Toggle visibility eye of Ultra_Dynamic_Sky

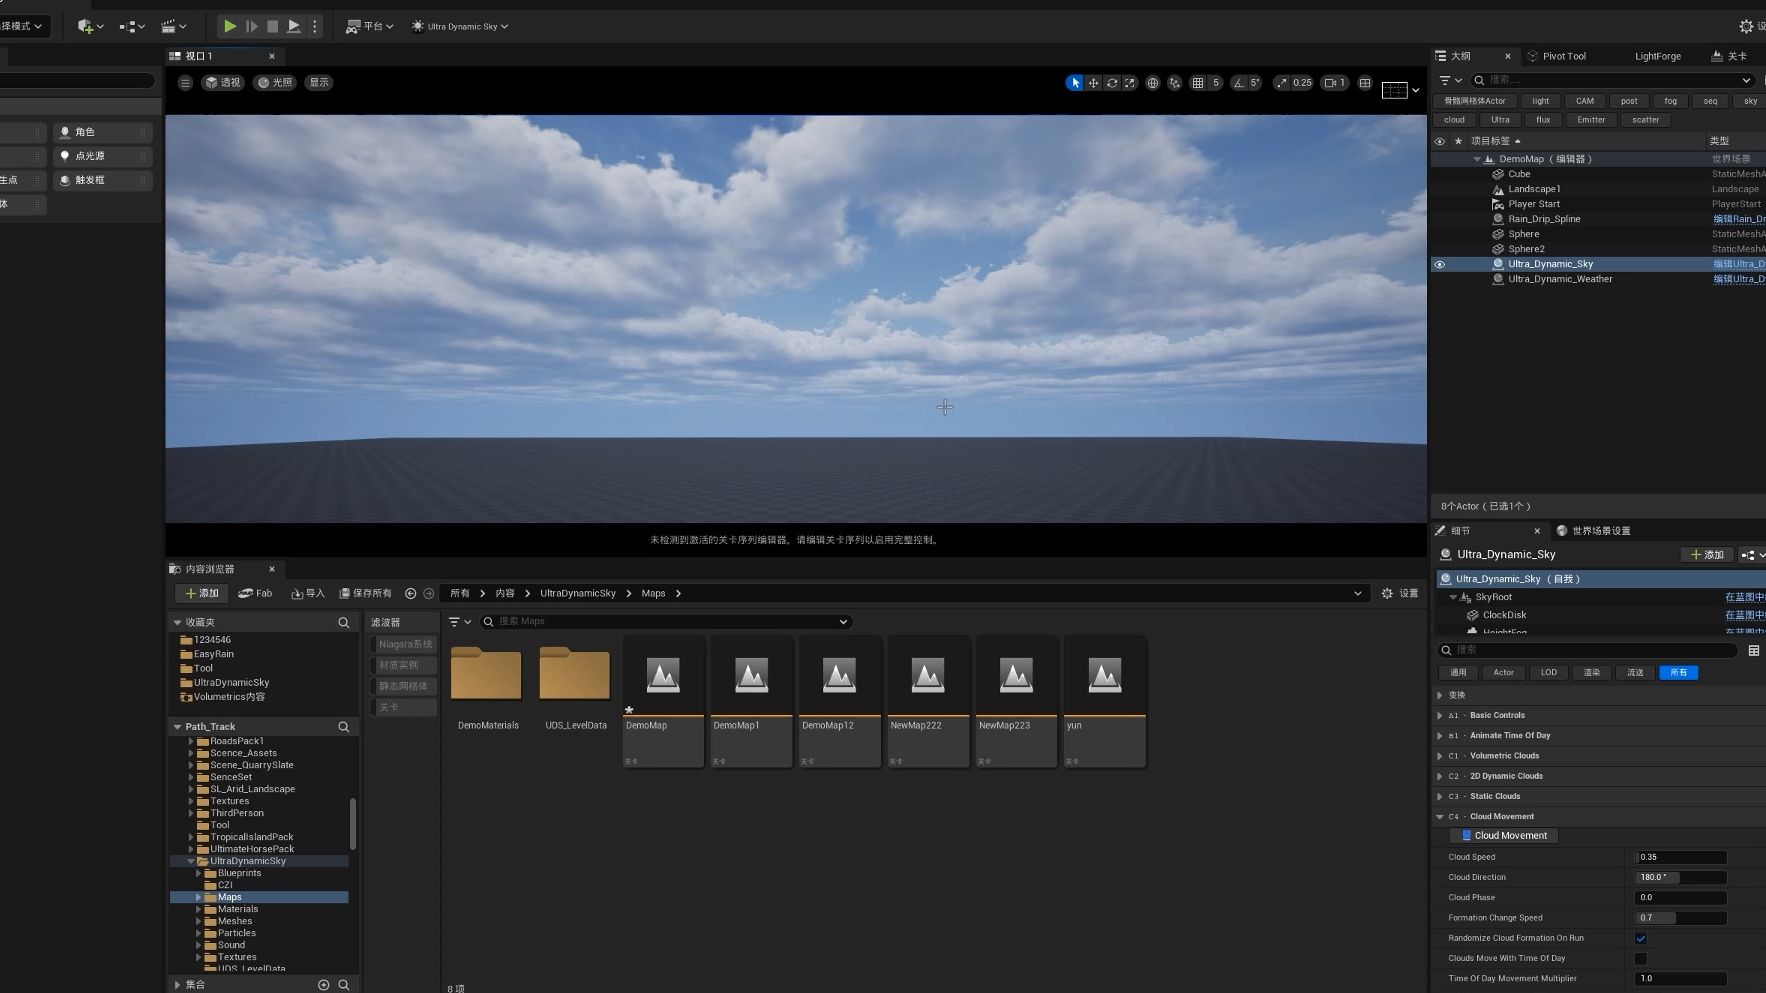(1440, 265)
